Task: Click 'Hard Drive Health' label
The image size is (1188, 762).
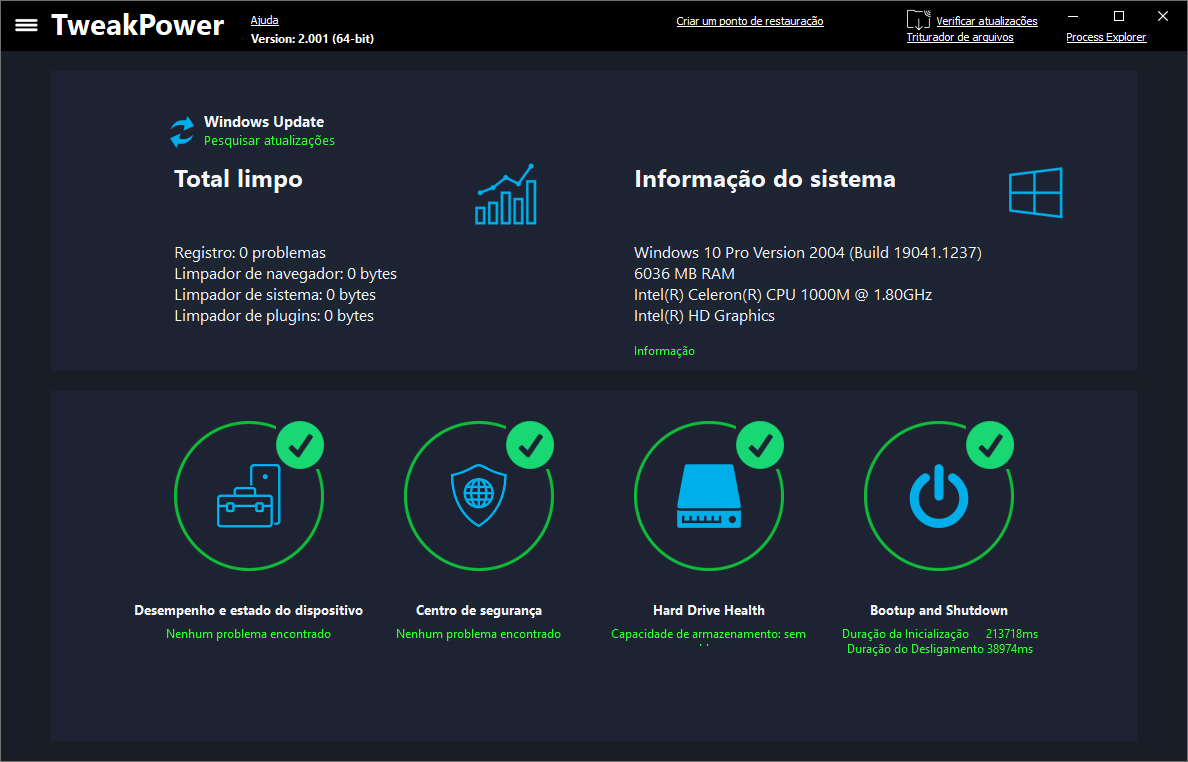Action: (x=709, y=611)
